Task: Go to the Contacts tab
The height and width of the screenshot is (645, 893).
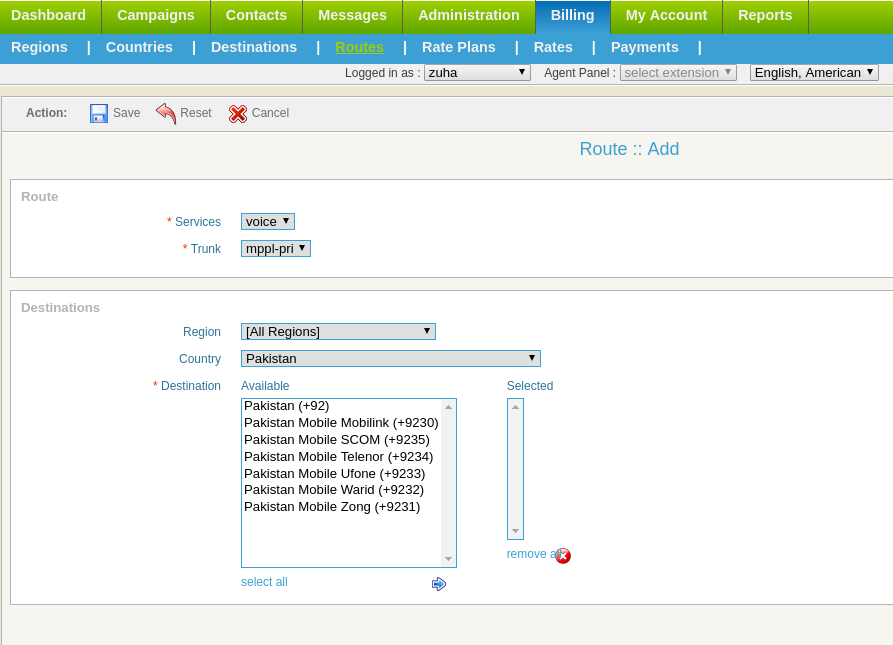Action: (256, 15)
